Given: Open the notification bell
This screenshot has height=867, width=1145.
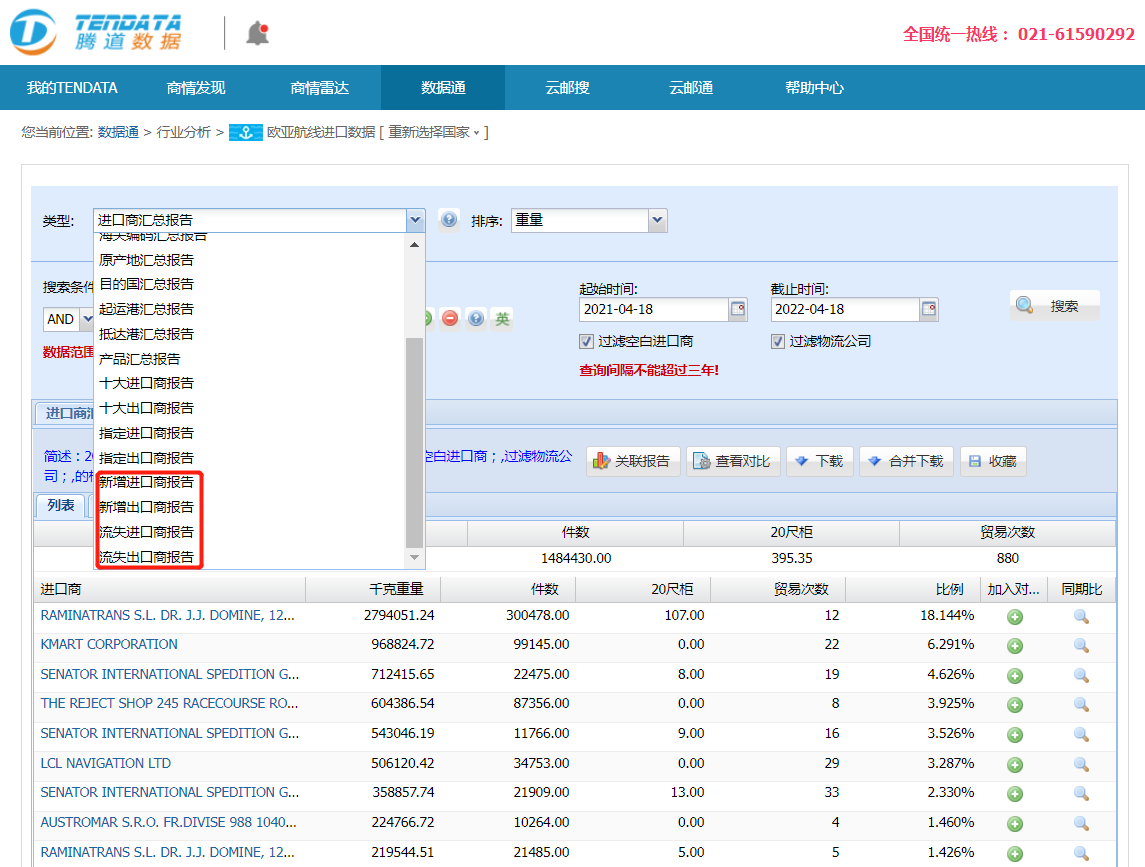Looking at the screenshot, I should [x=257, y=34].
